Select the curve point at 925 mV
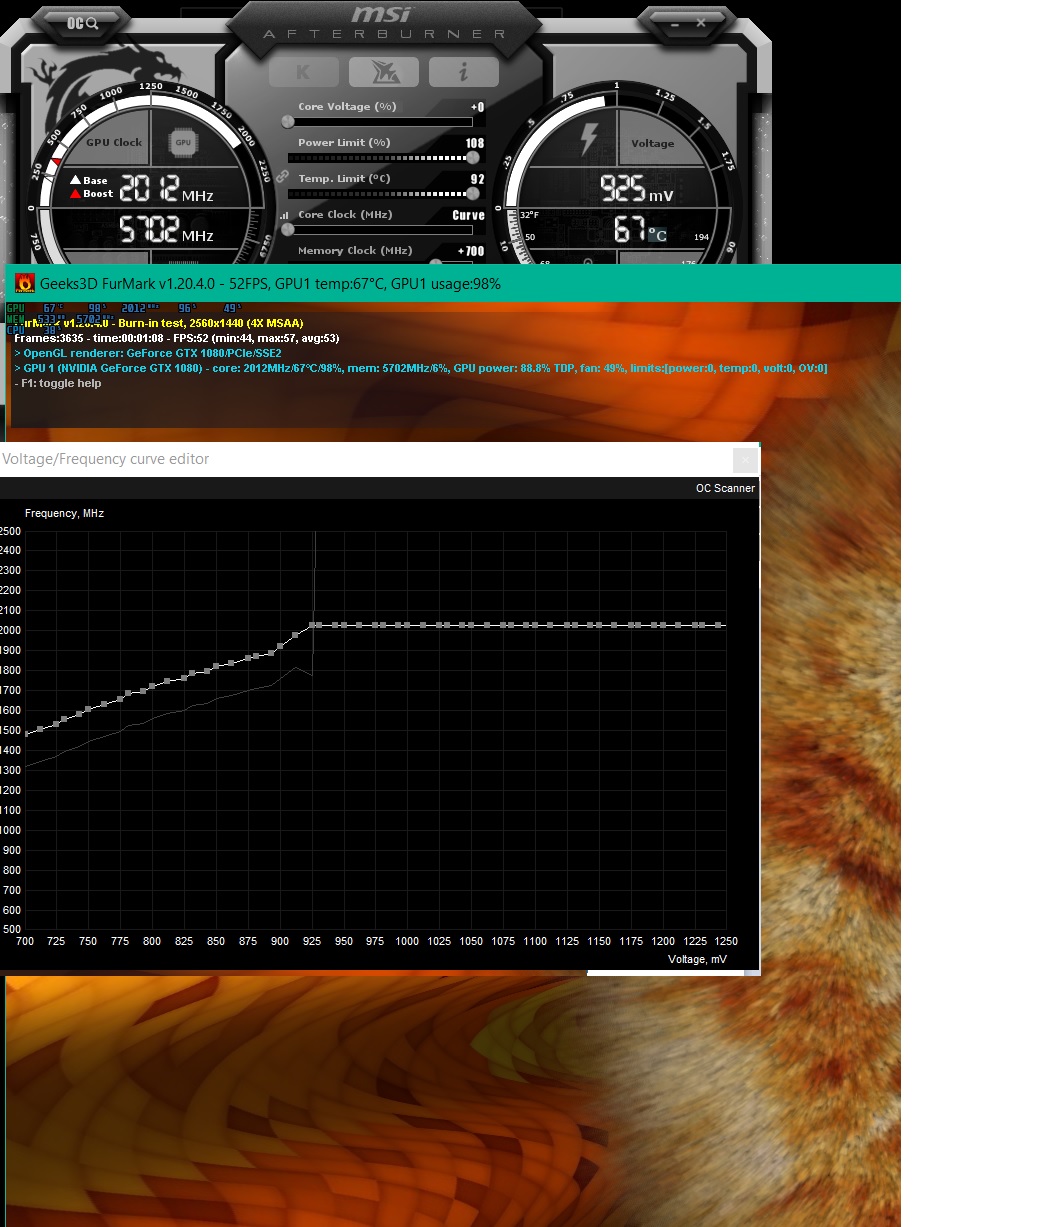The width and height of the screenshot is (1058, 1227). pos(313,625)
